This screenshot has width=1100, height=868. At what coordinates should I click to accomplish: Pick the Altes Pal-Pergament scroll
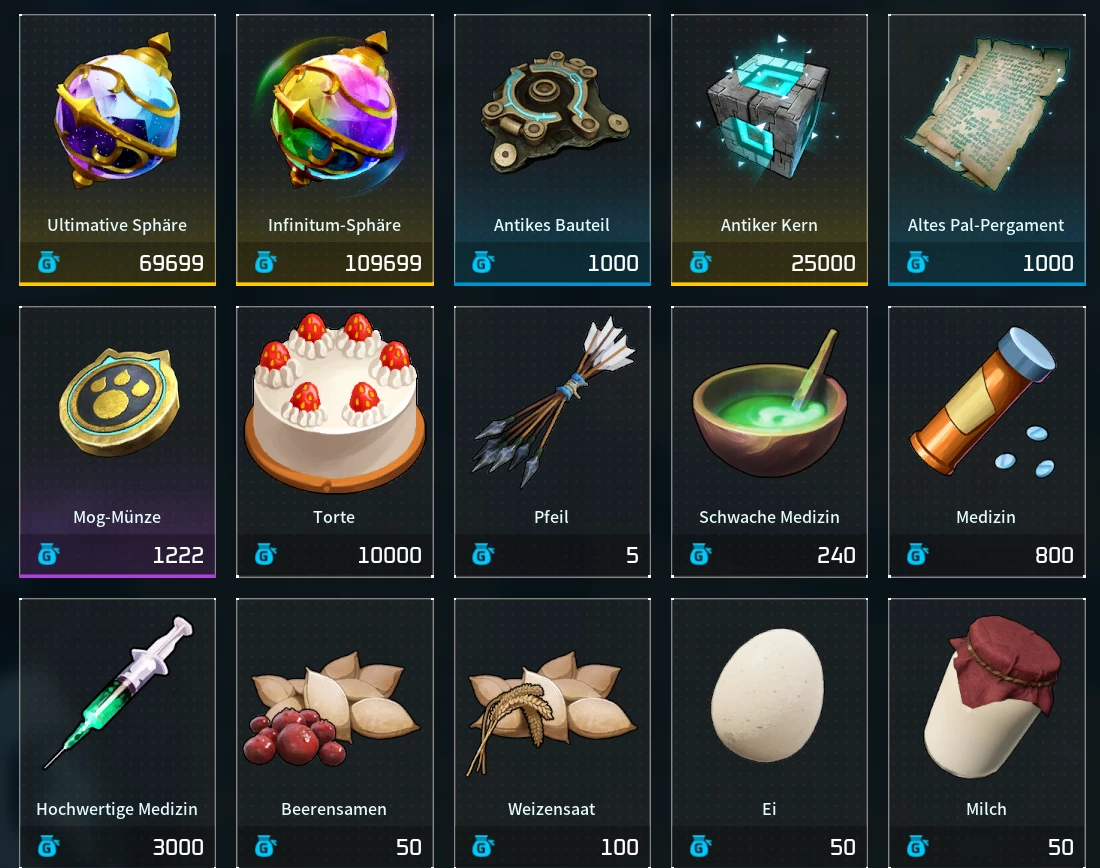(986, 112)
